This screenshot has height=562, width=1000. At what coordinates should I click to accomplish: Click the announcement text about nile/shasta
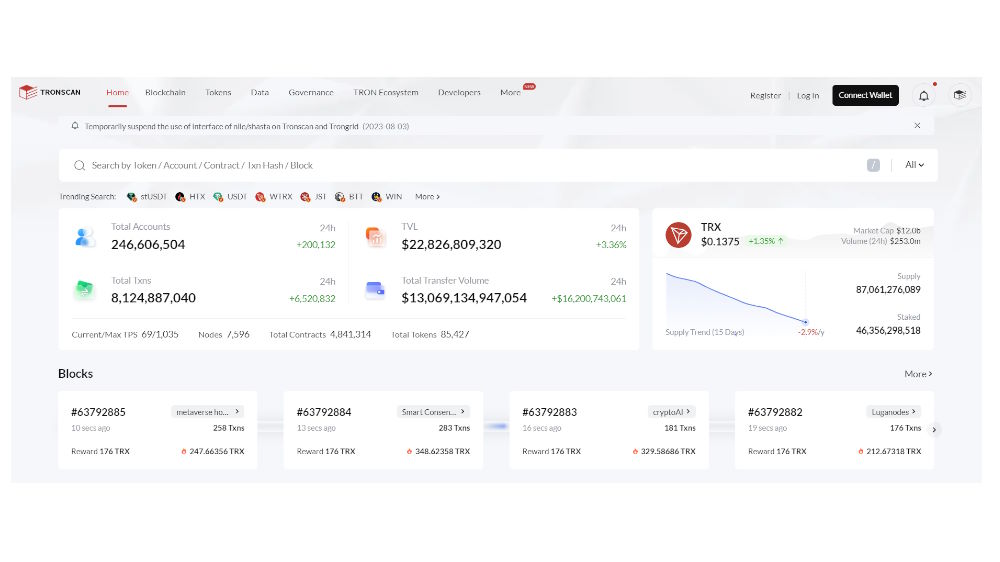(247, 127)
